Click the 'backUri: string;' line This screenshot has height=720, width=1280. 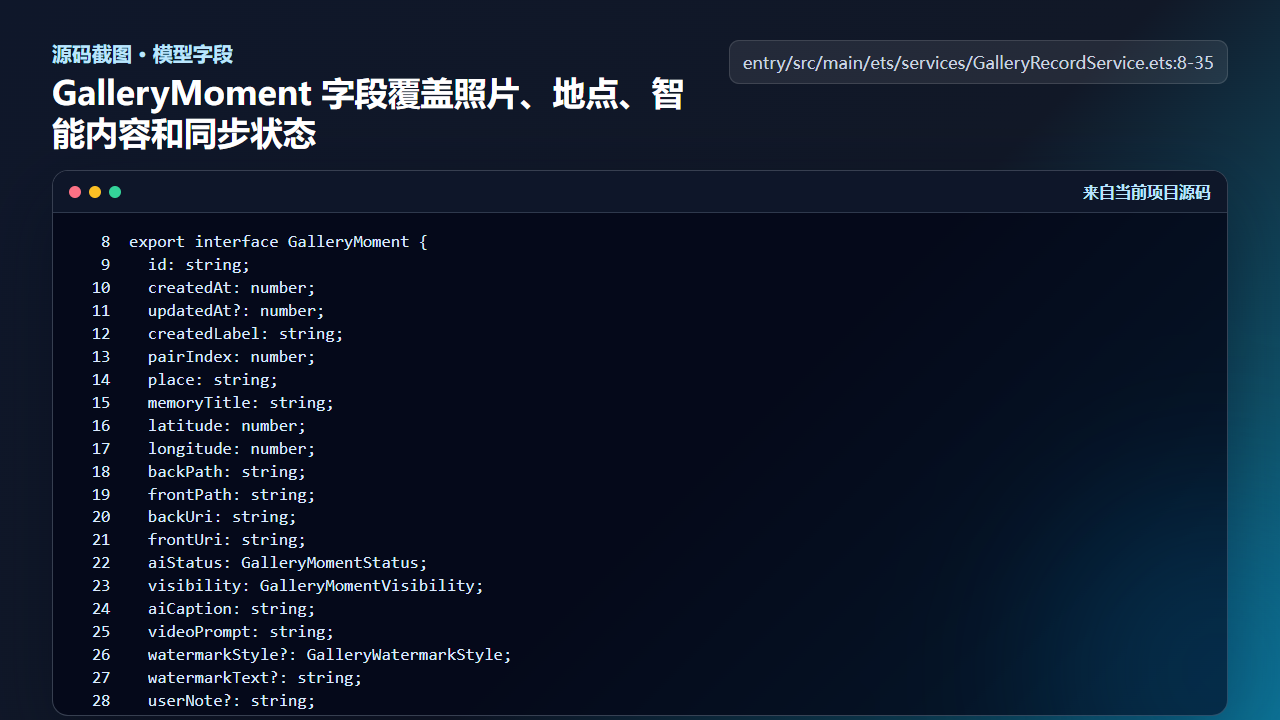pyautogui.click(x=222, y=517)
